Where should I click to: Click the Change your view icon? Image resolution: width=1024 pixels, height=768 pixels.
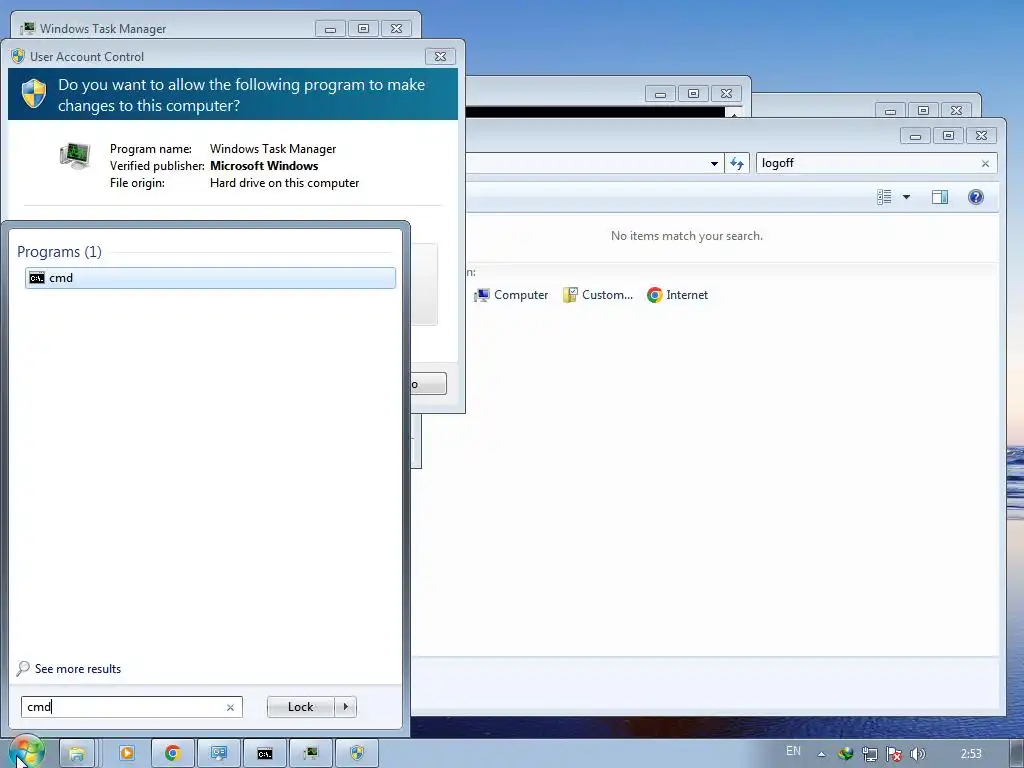click(884, 197)
